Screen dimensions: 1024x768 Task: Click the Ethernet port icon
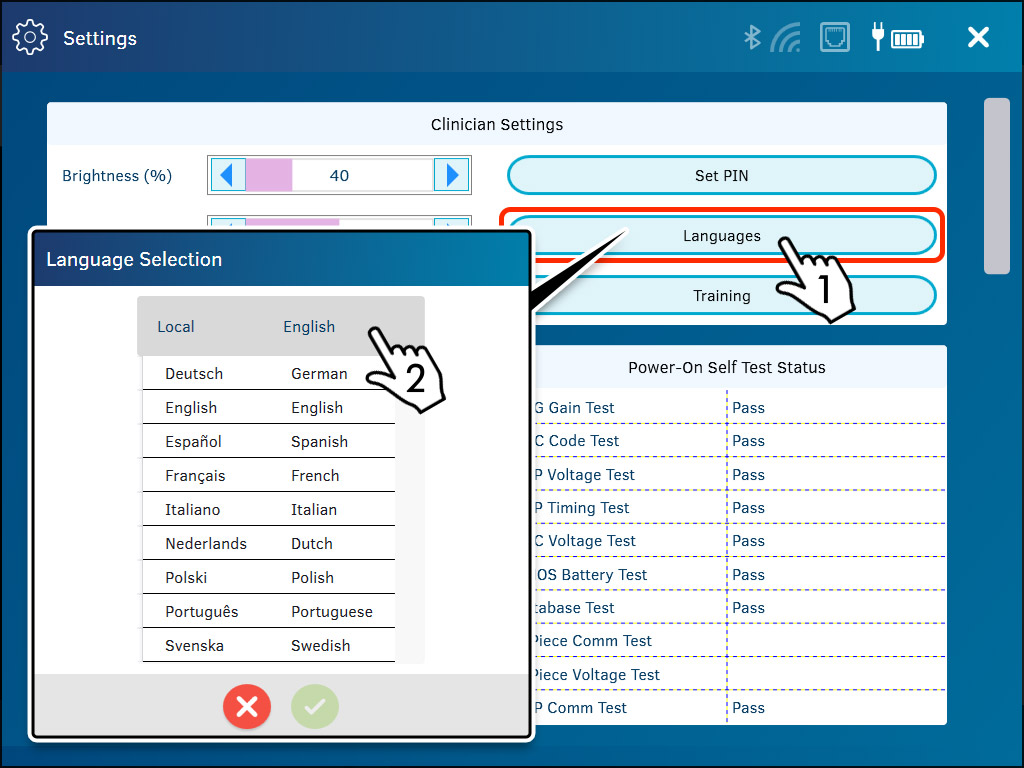[x=834, y=38]
